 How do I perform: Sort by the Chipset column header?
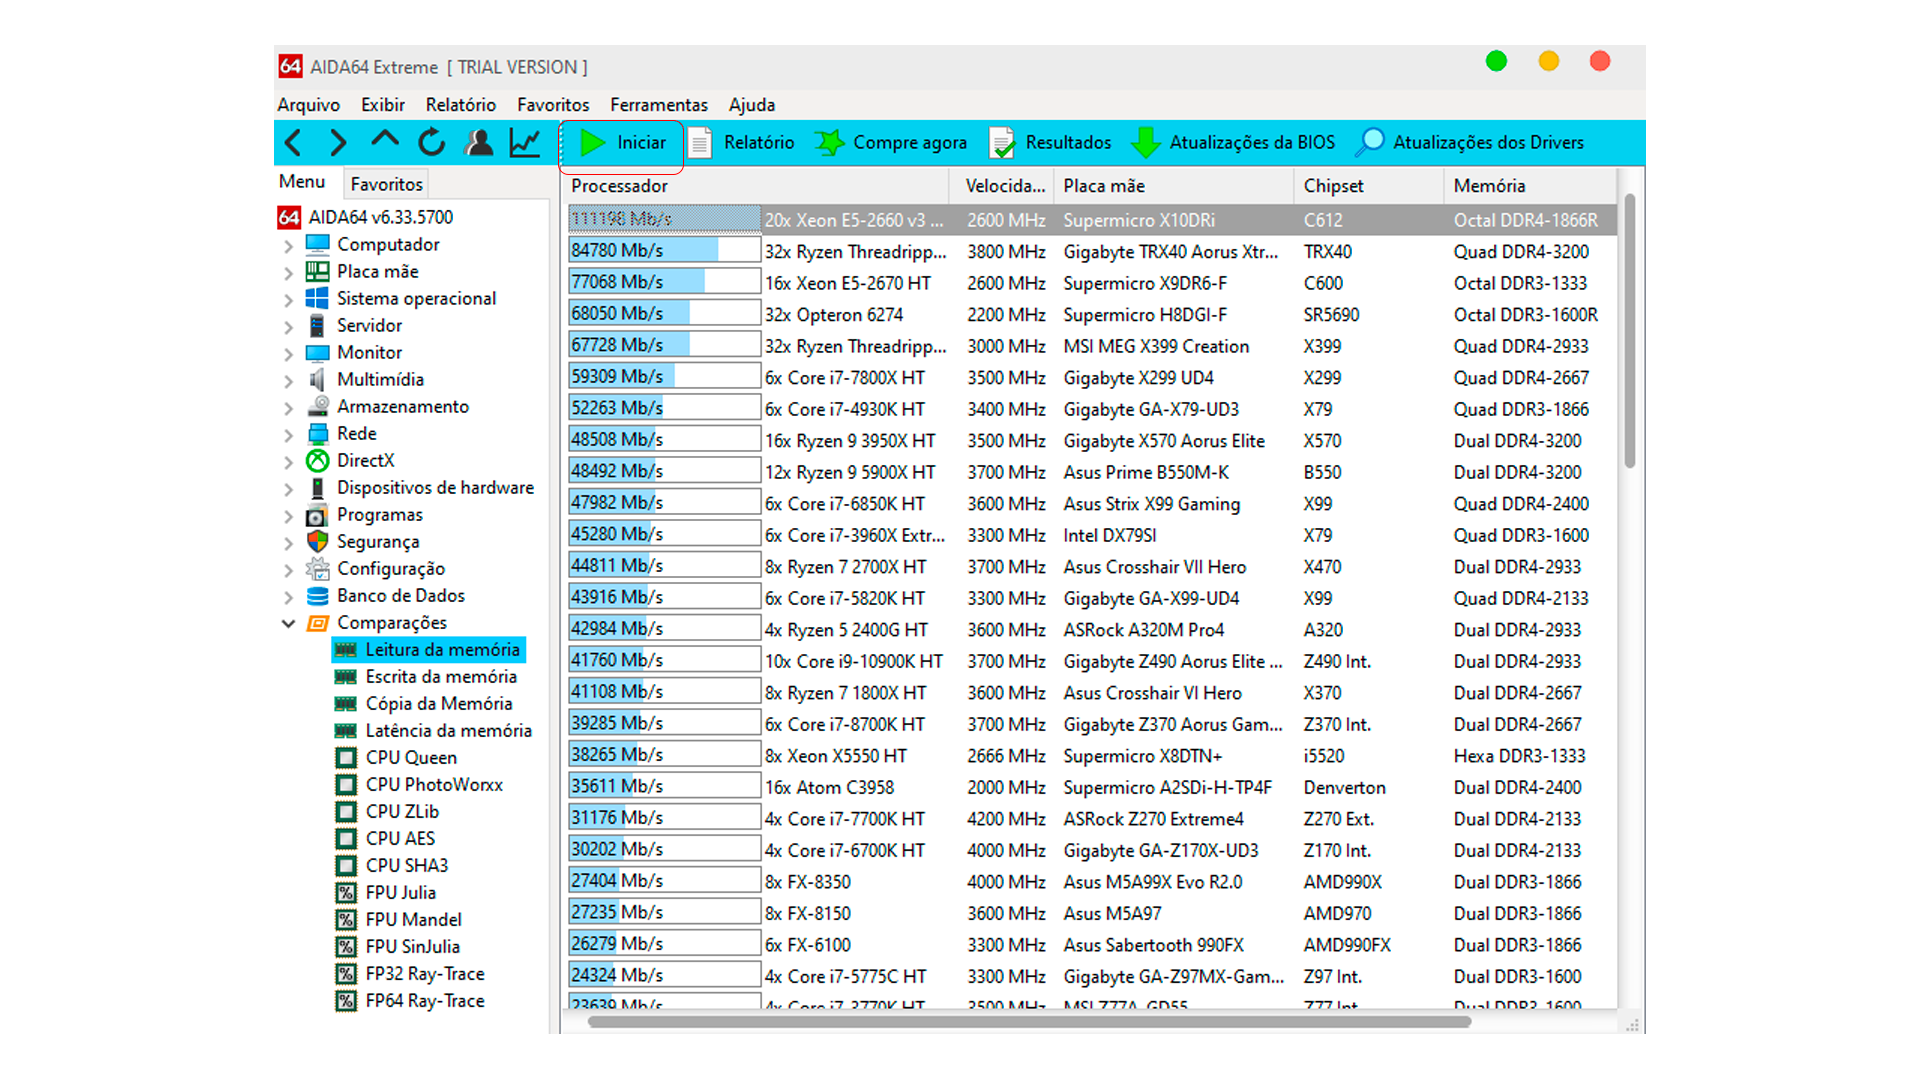[x=1369, y=186]
